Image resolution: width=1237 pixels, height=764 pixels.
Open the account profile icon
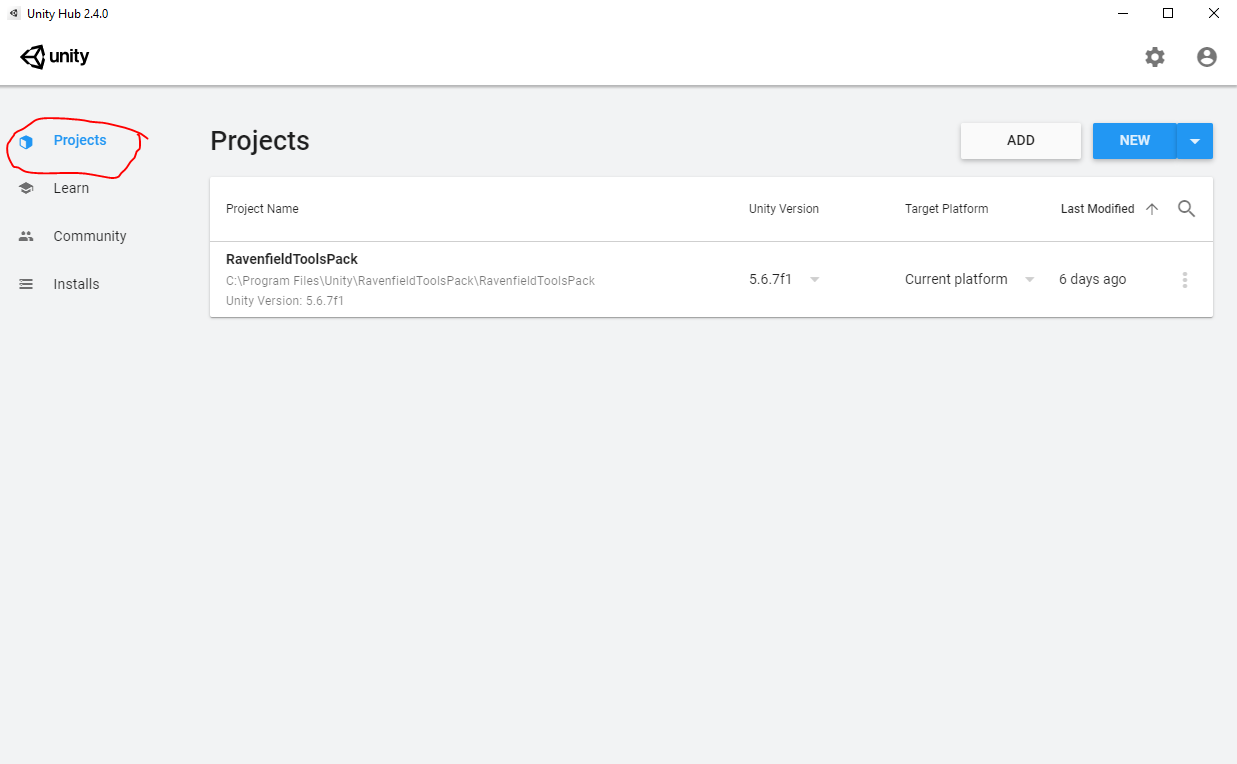(1207, 57)
